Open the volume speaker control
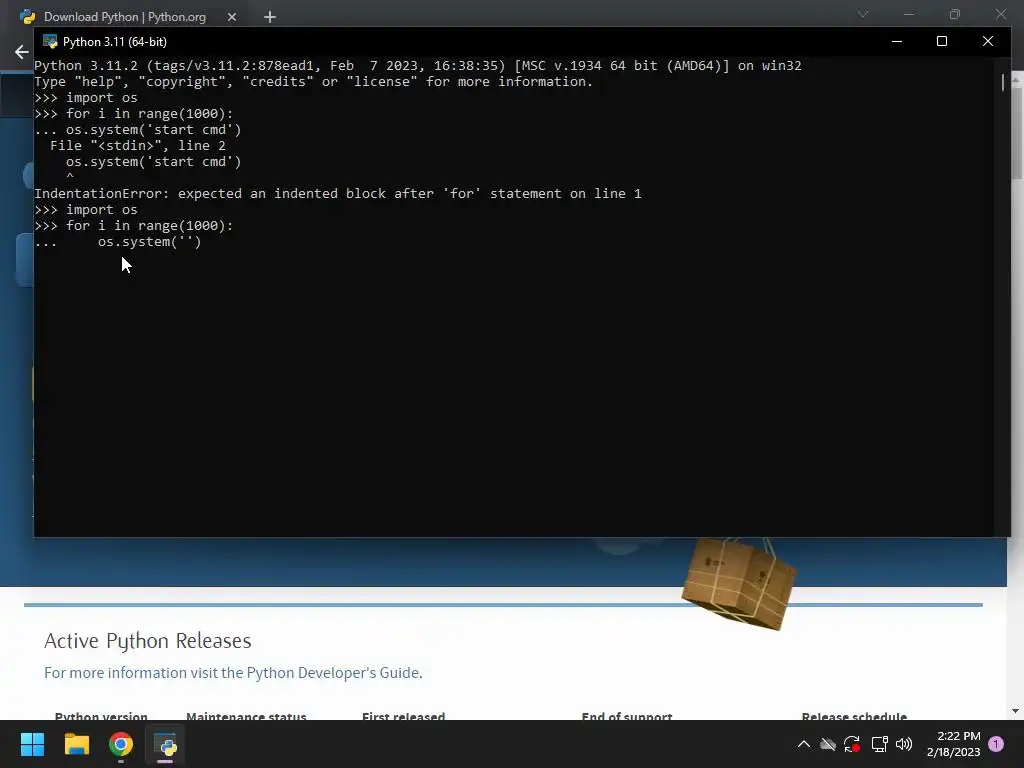This screenshot has height=768, width=1024. pyautogui.click(x=904, y=744)
